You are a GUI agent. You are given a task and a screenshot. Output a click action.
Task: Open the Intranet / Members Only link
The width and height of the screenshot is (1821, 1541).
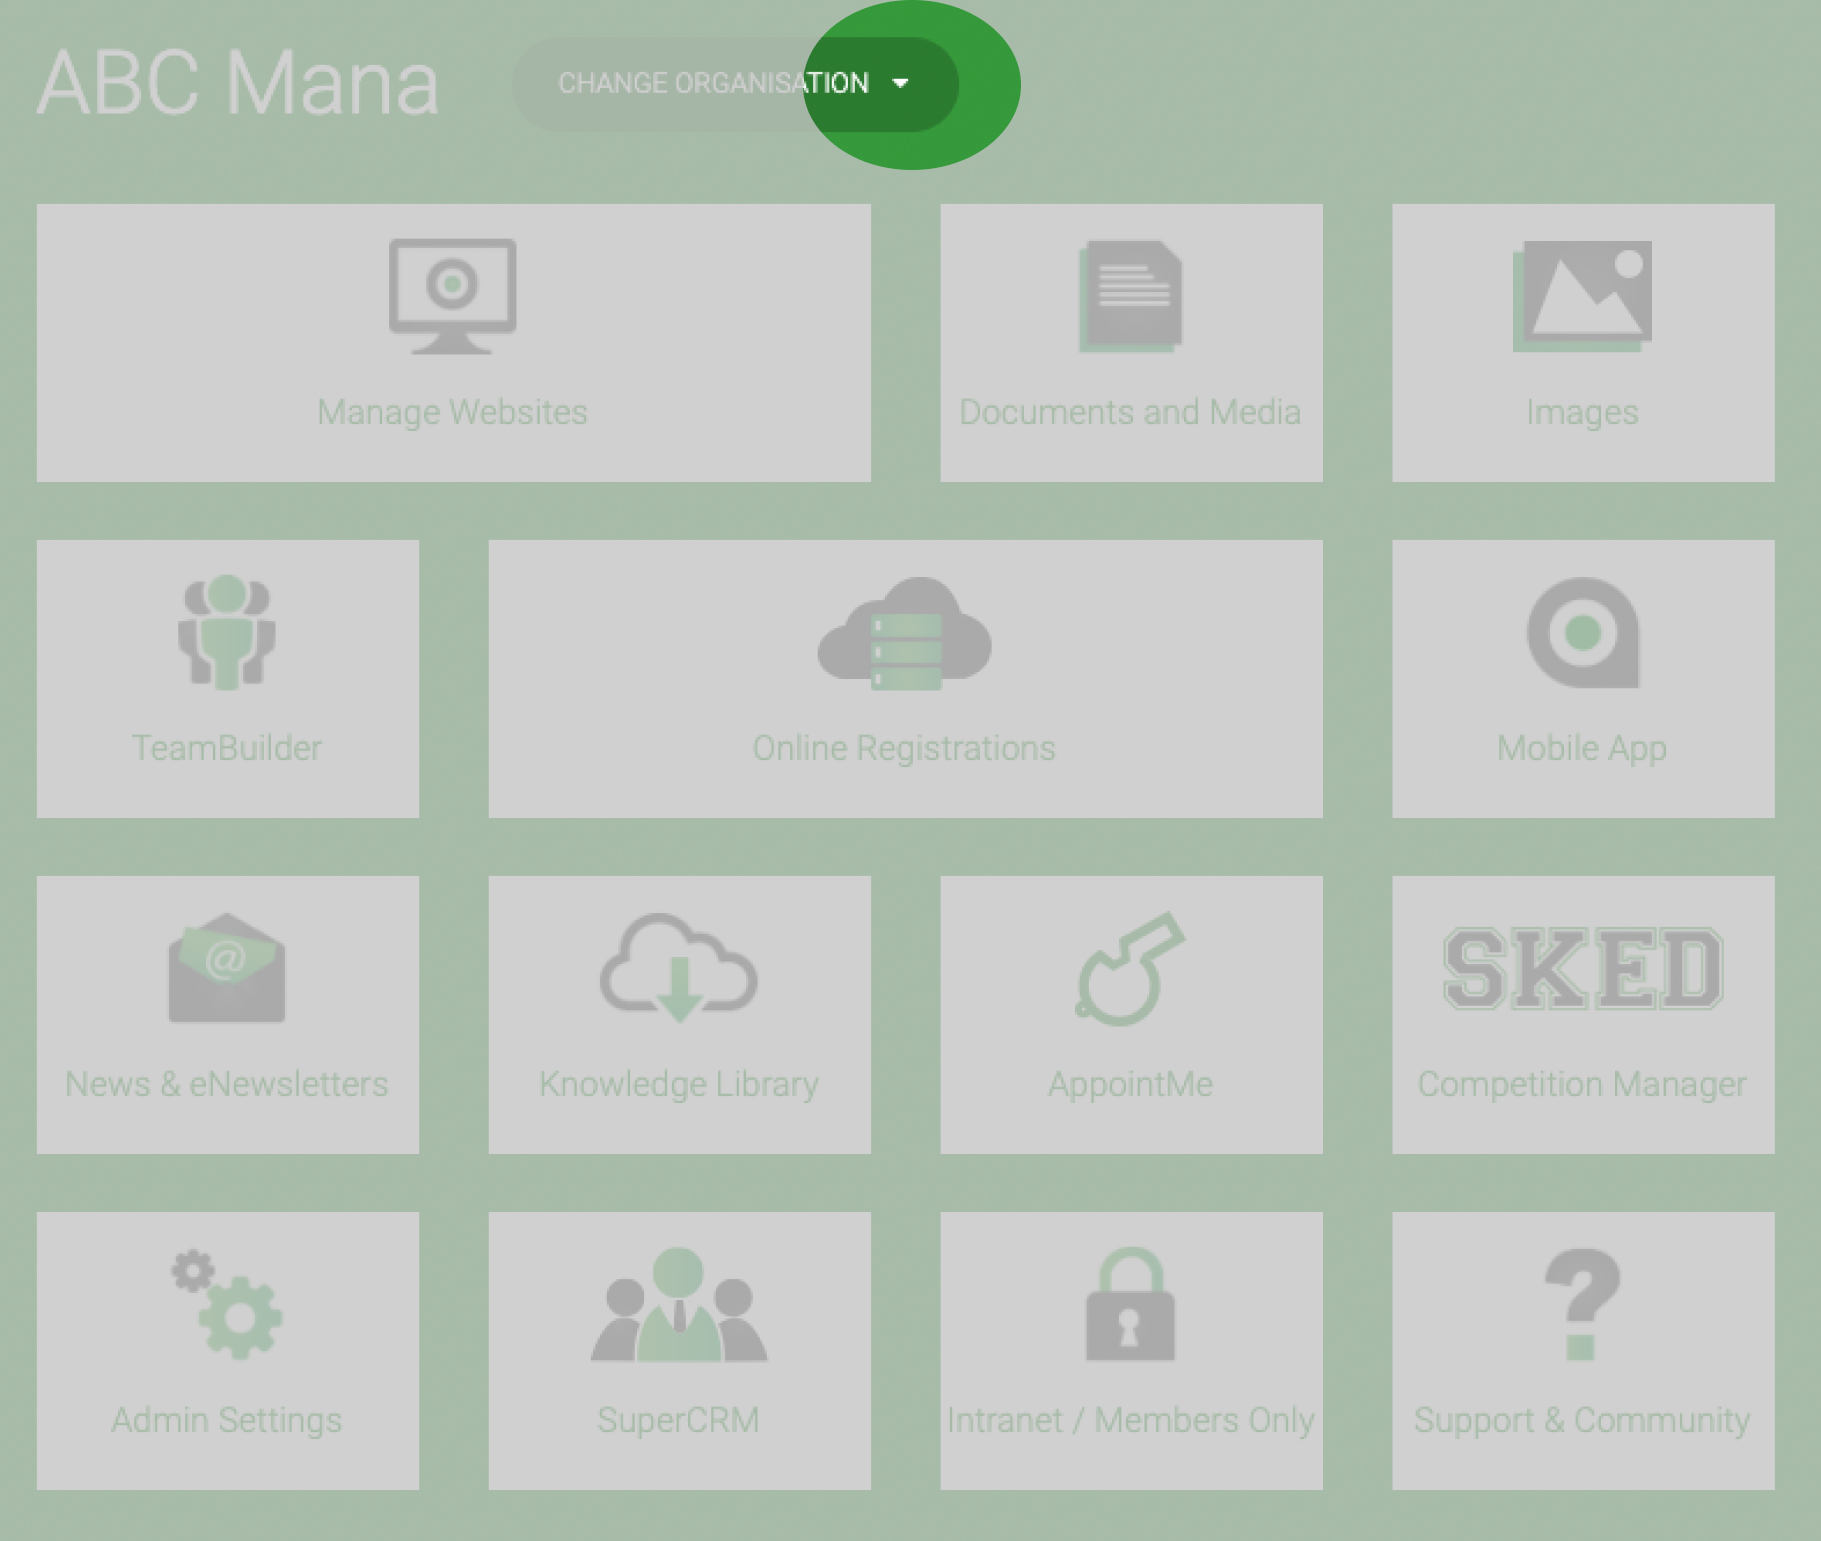[x=1130, y=1420]
